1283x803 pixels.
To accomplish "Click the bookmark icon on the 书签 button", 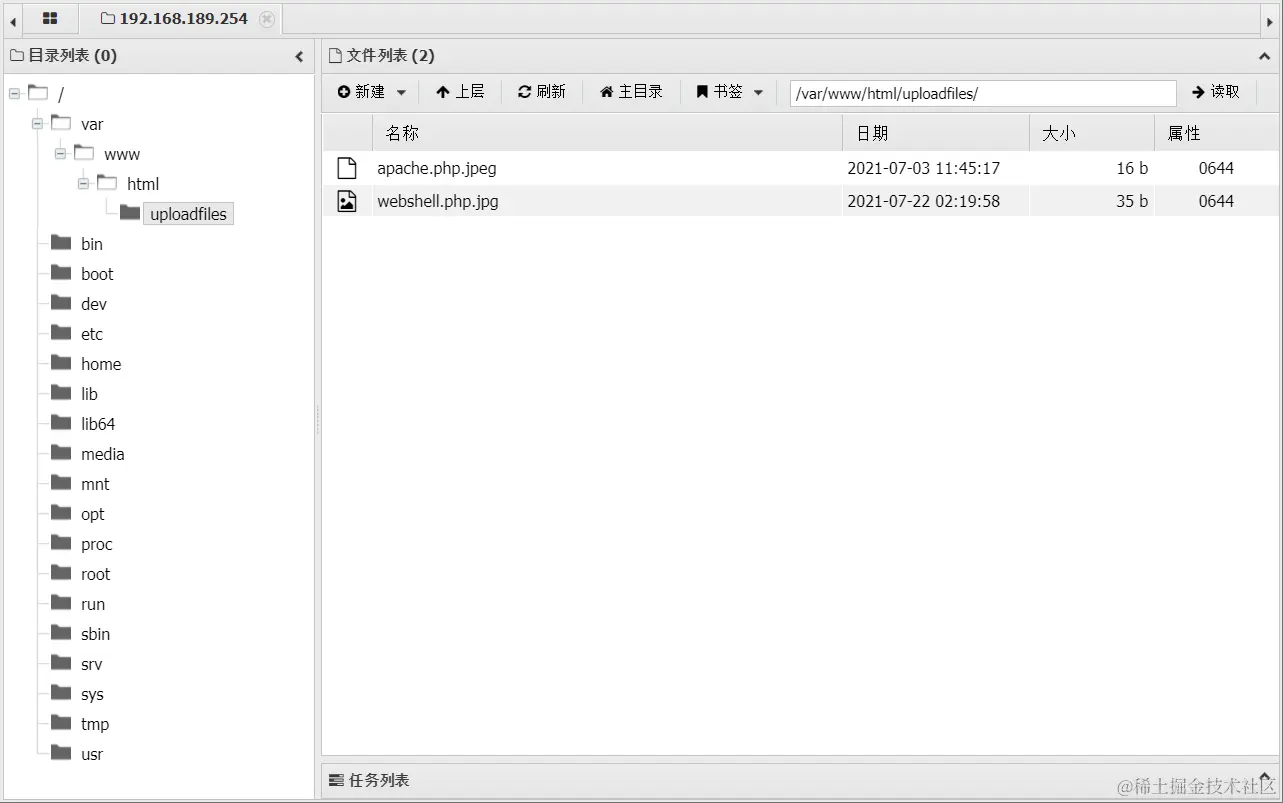I will tap(702, 91).
